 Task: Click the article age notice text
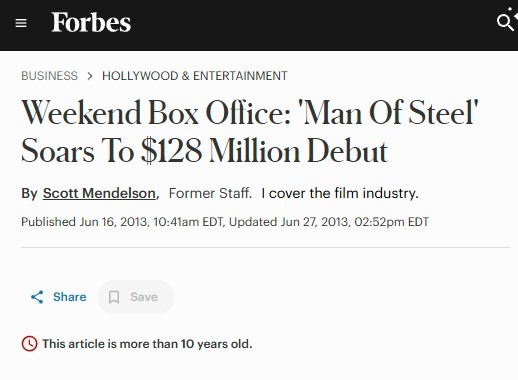click(x=147, y=344)
